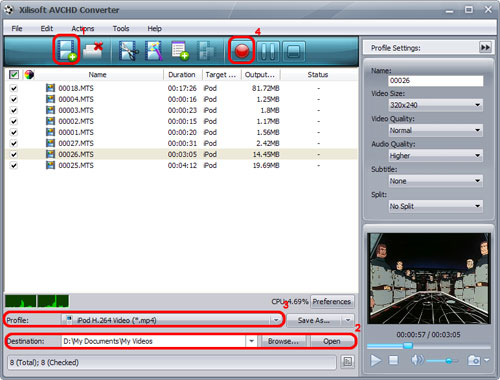Expand the Save As arrow dropdown
This screenshot has width=500, height=380.
(x=348, y=320)
